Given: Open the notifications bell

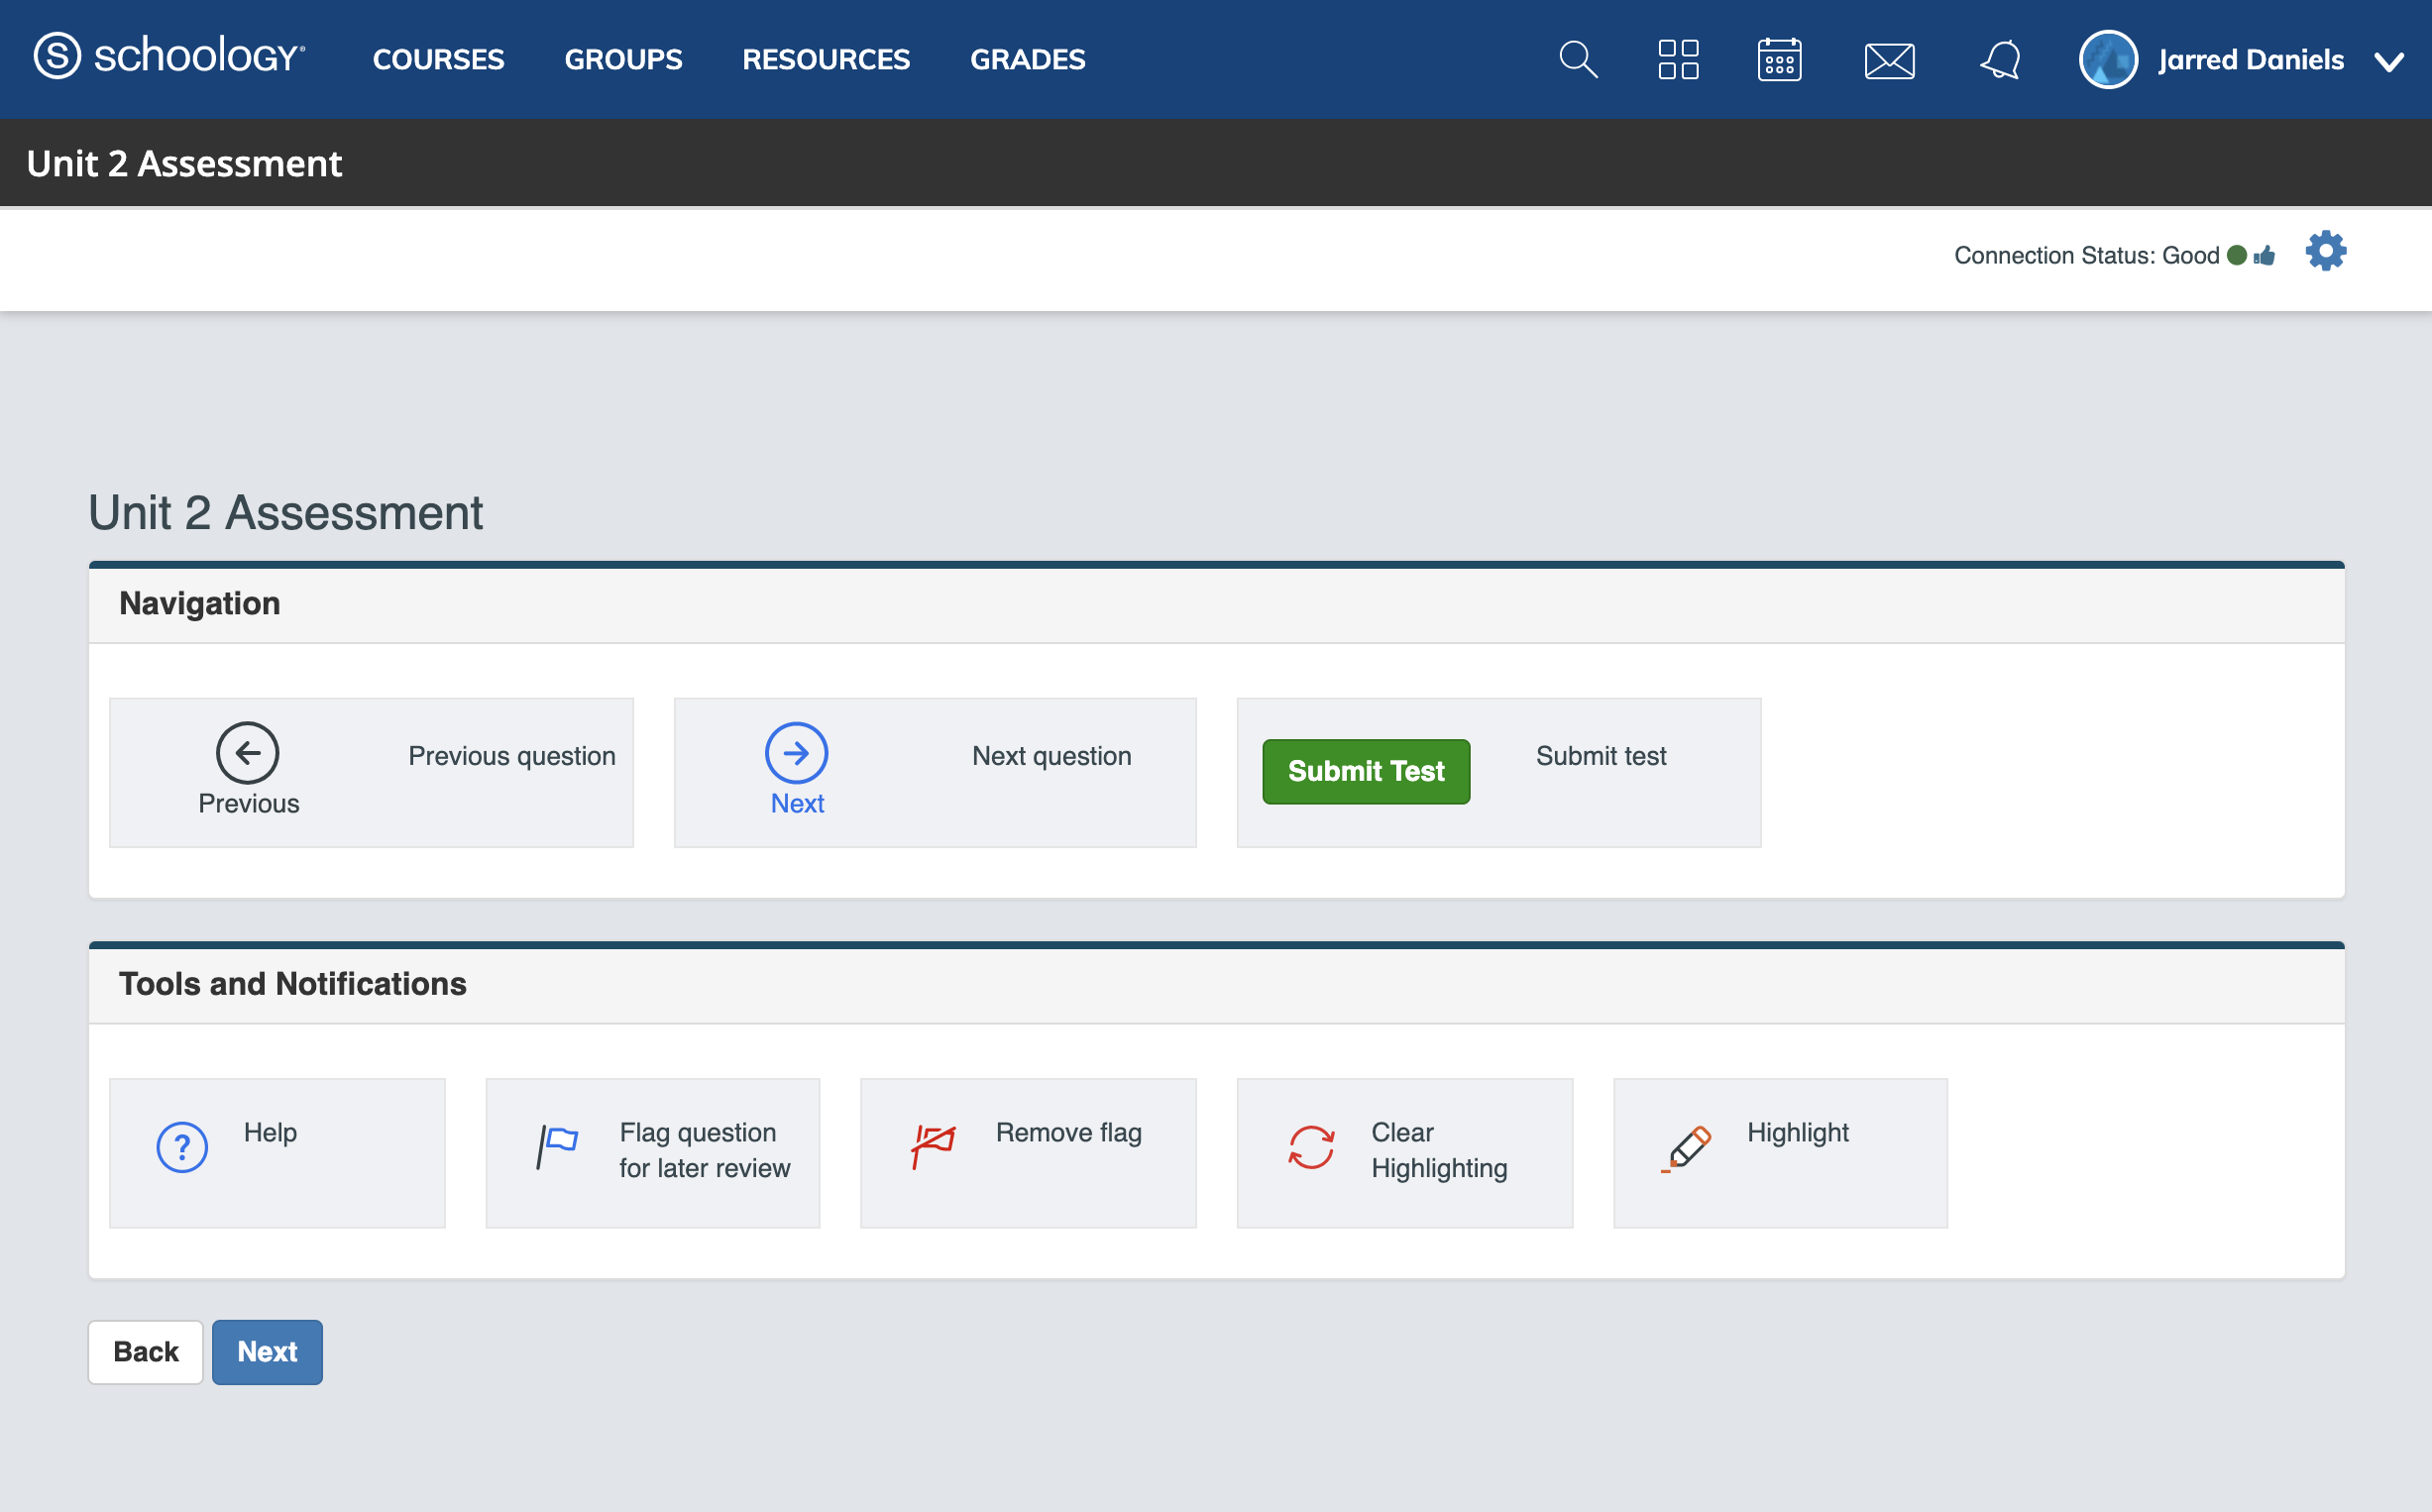Looking at the screenshot, I should tap(2000, 59).
